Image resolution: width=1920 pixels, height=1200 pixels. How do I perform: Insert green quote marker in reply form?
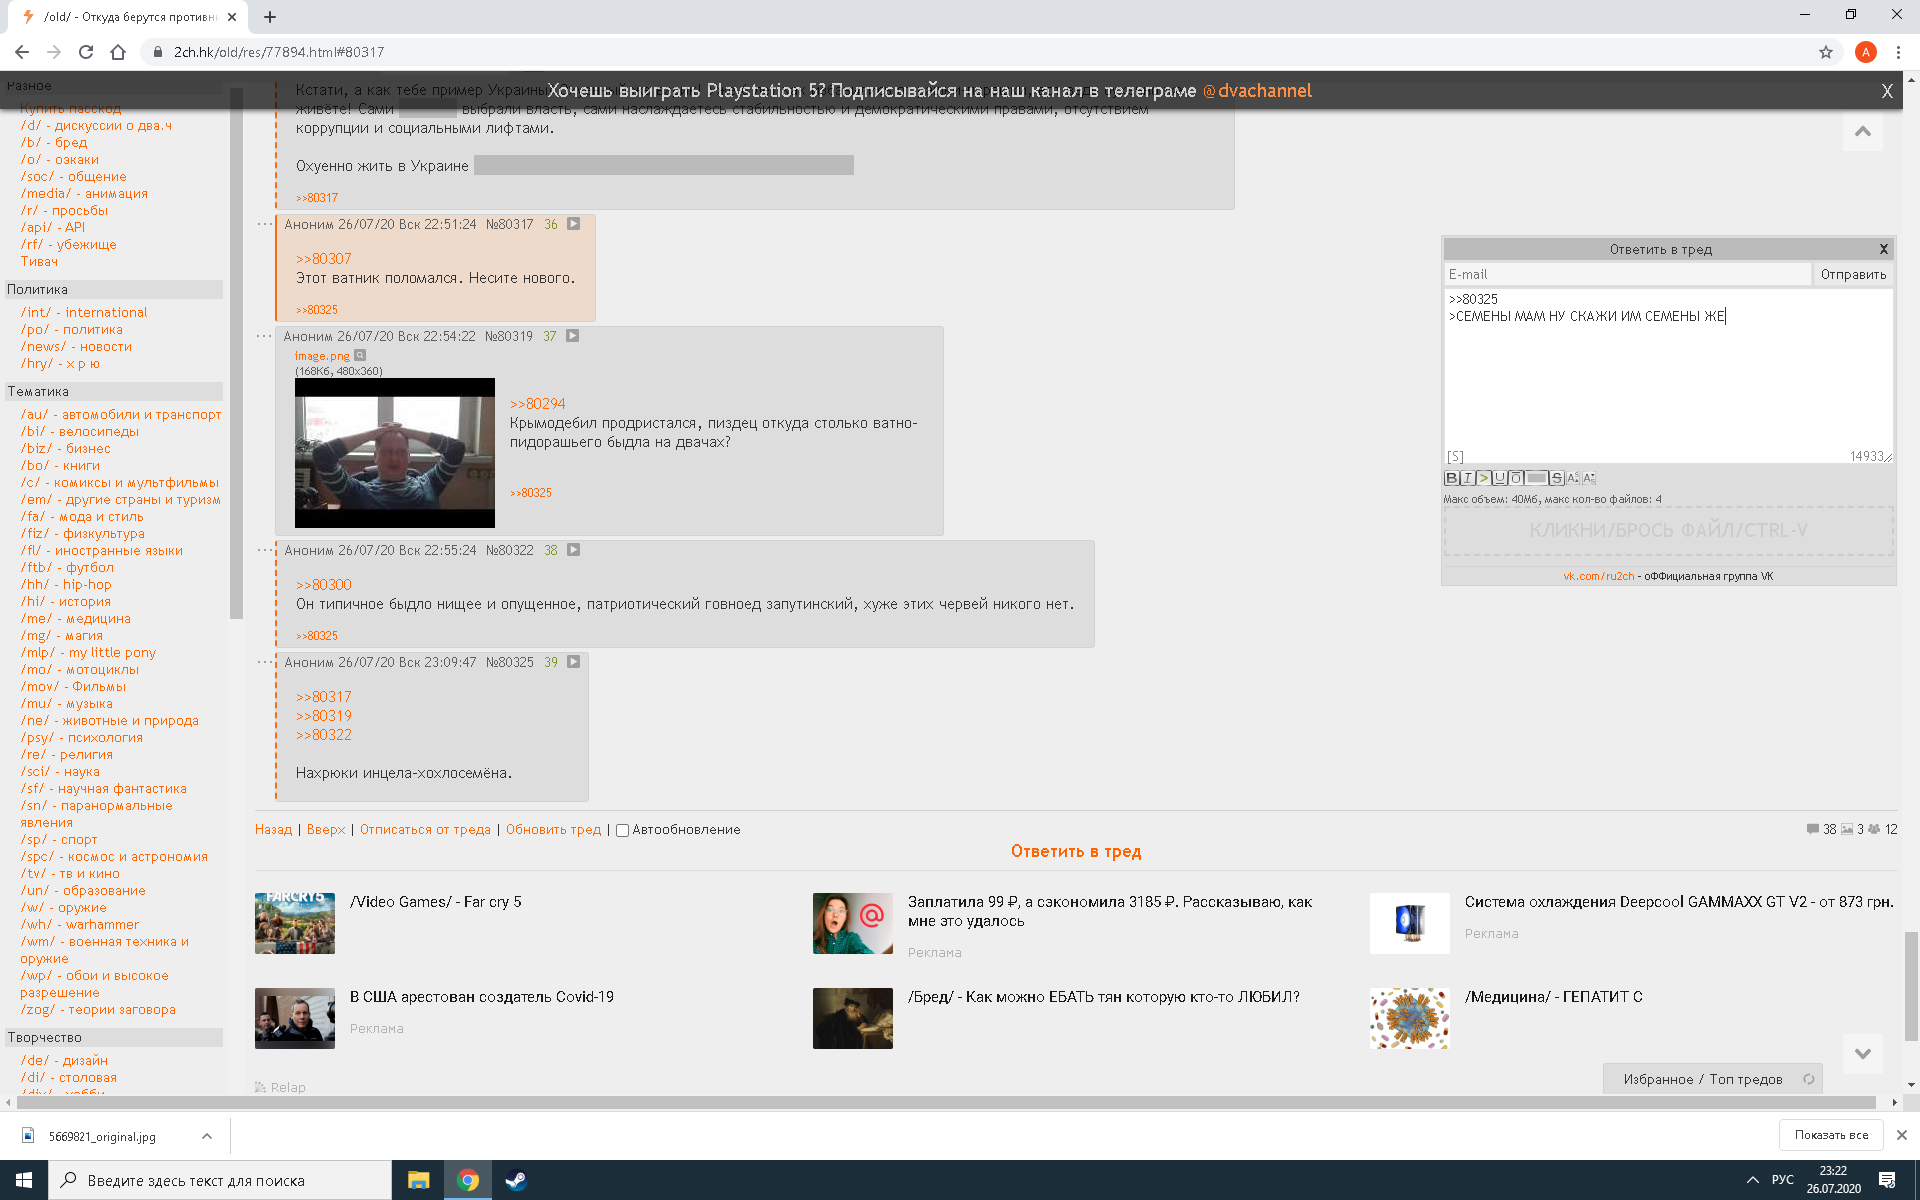pyautogui.click(x=1484, y=478)
